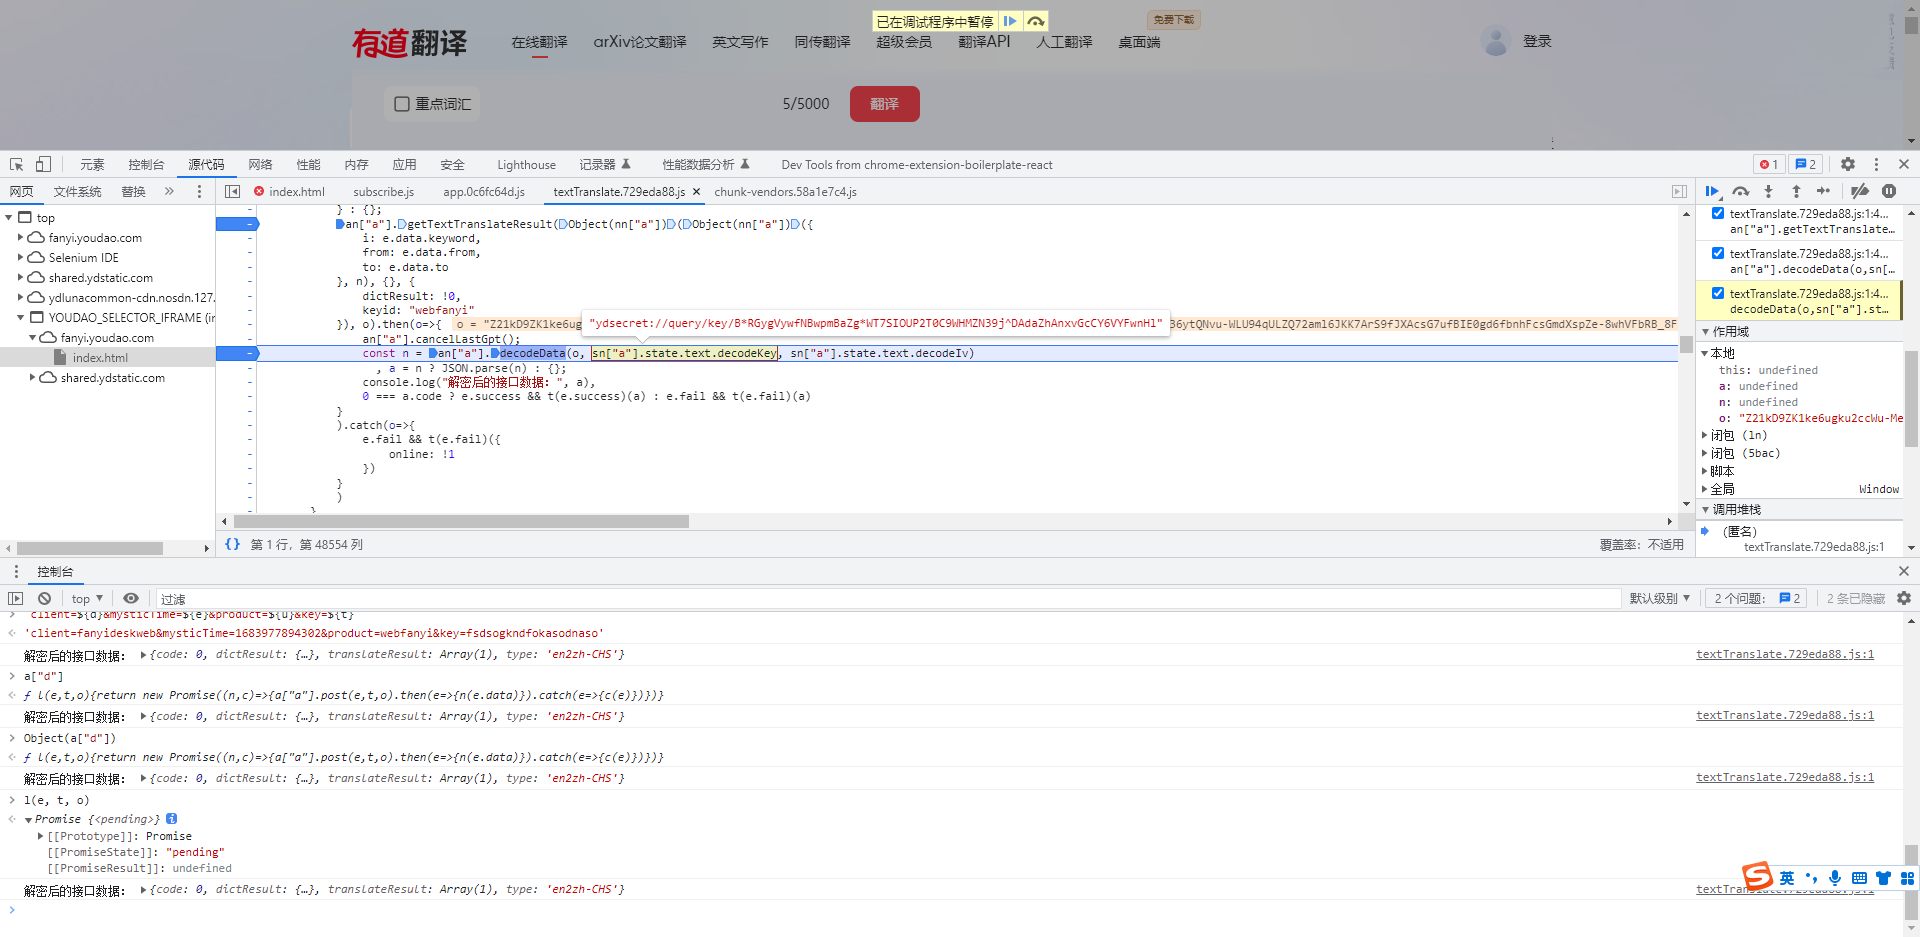This screenshot has height=937, width=1920.
Task: Open DevTools settings gear
Action: (1848, 164)
